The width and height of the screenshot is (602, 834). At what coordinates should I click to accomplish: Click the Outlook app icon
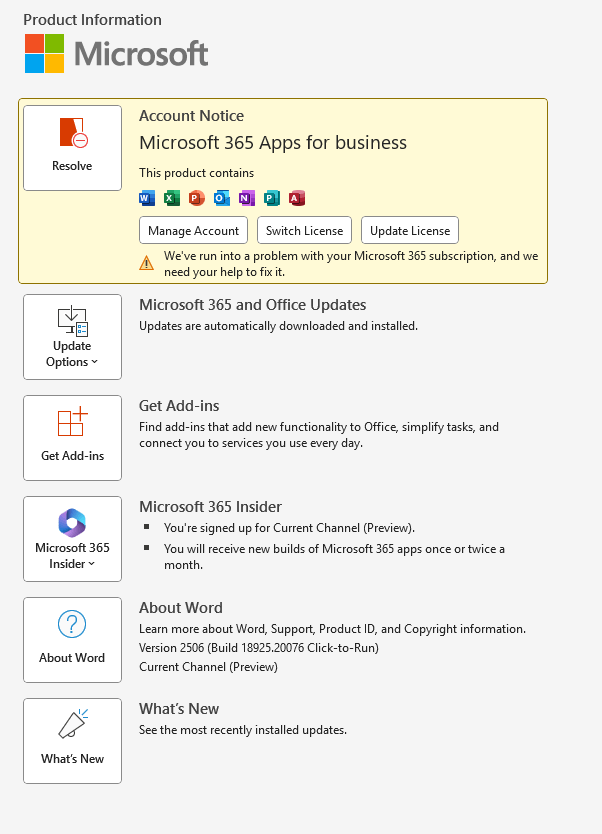coord(222,197)
